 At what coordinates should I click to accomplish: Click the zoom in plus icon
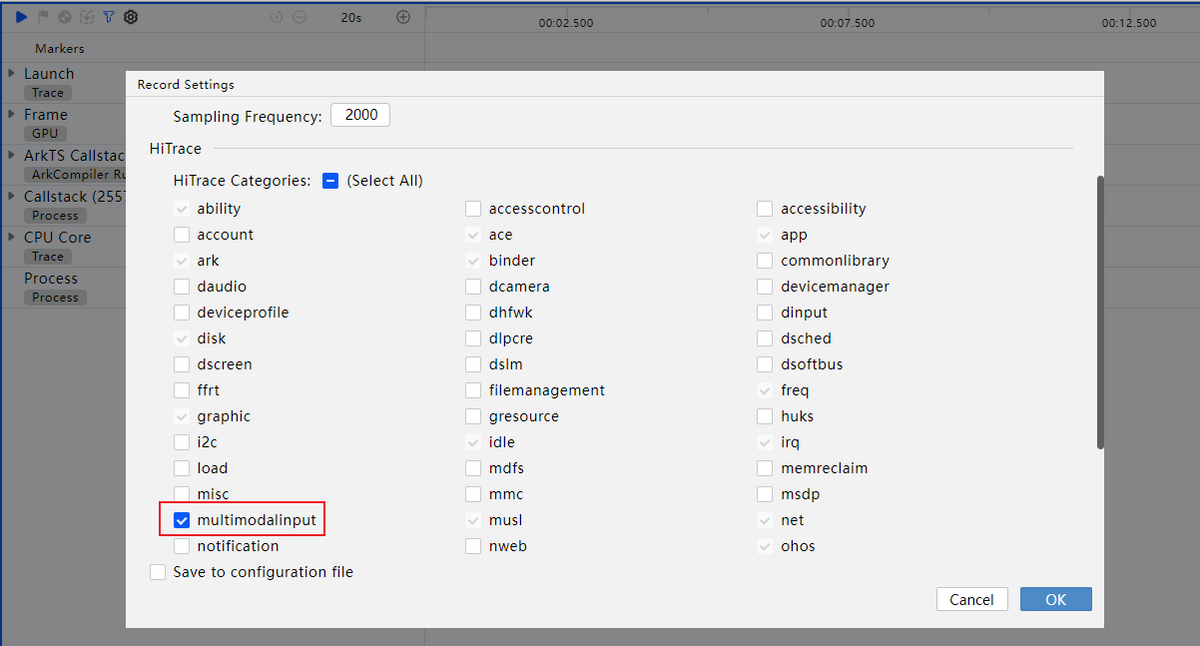click(403, 17)
